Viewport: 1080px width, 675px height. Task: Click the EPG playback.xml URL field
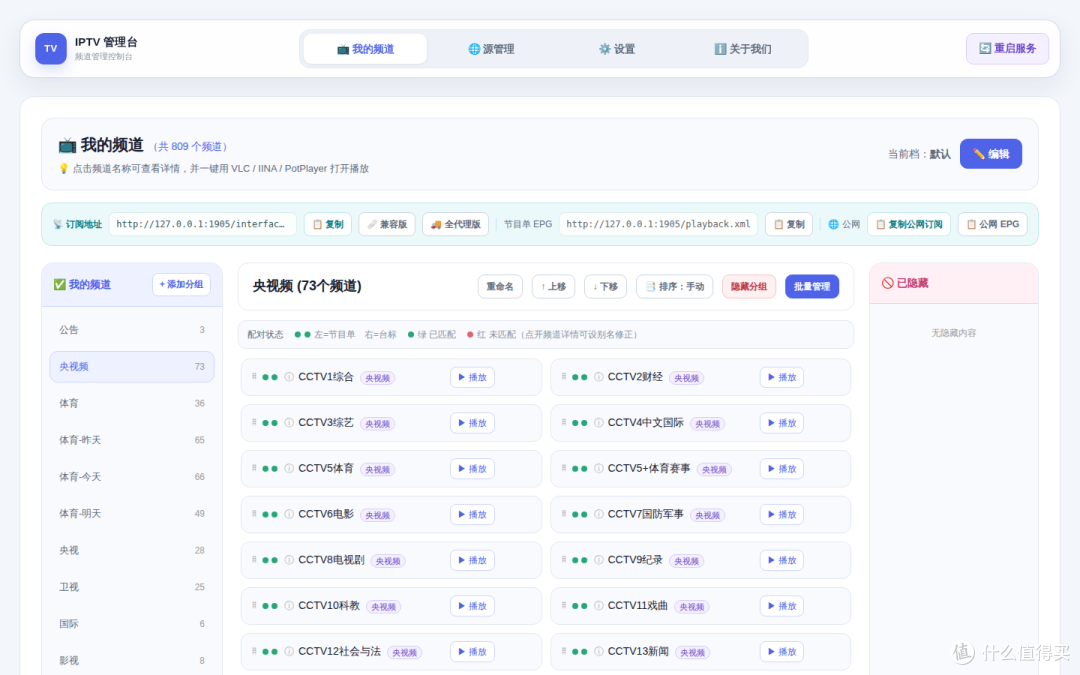click(x=658, y=225)
